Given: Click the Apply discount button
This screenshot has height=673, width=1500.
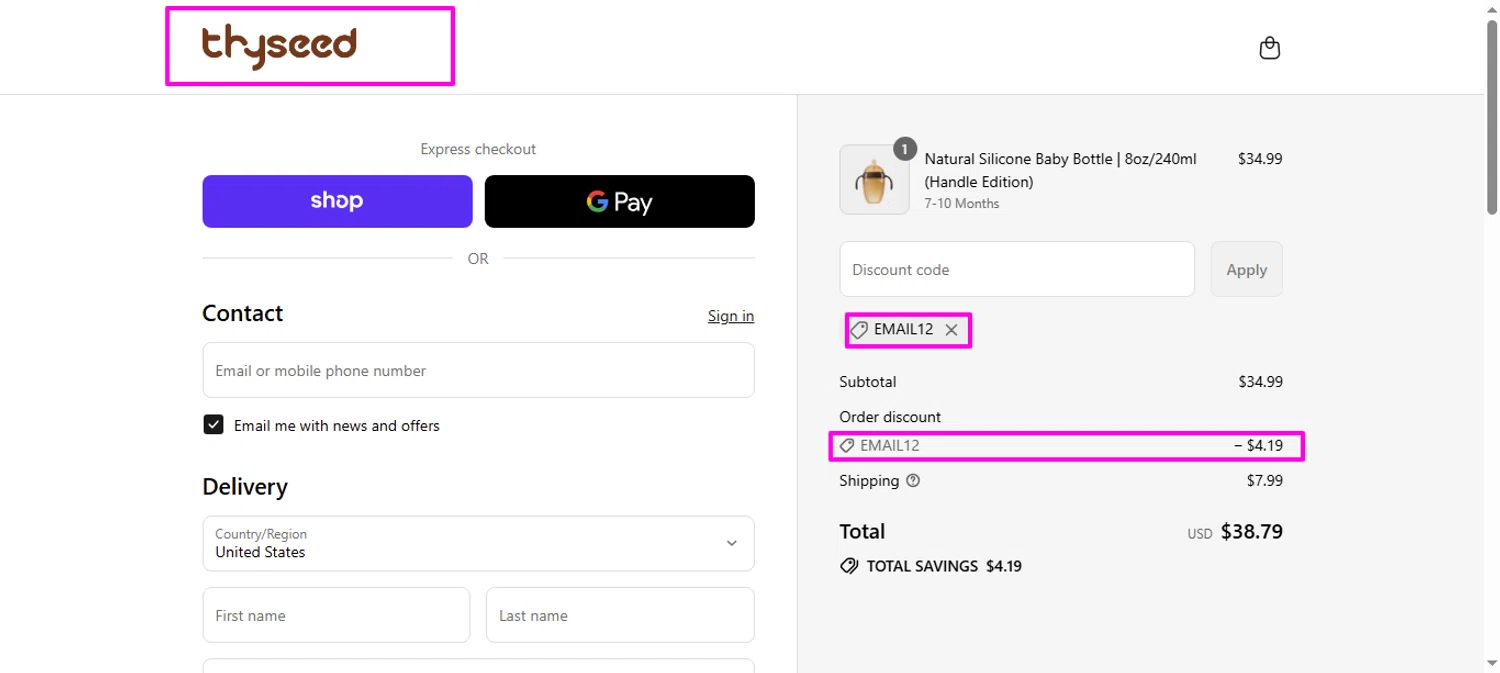Looking at the screenshot, I should click(x=1246, y=269).
